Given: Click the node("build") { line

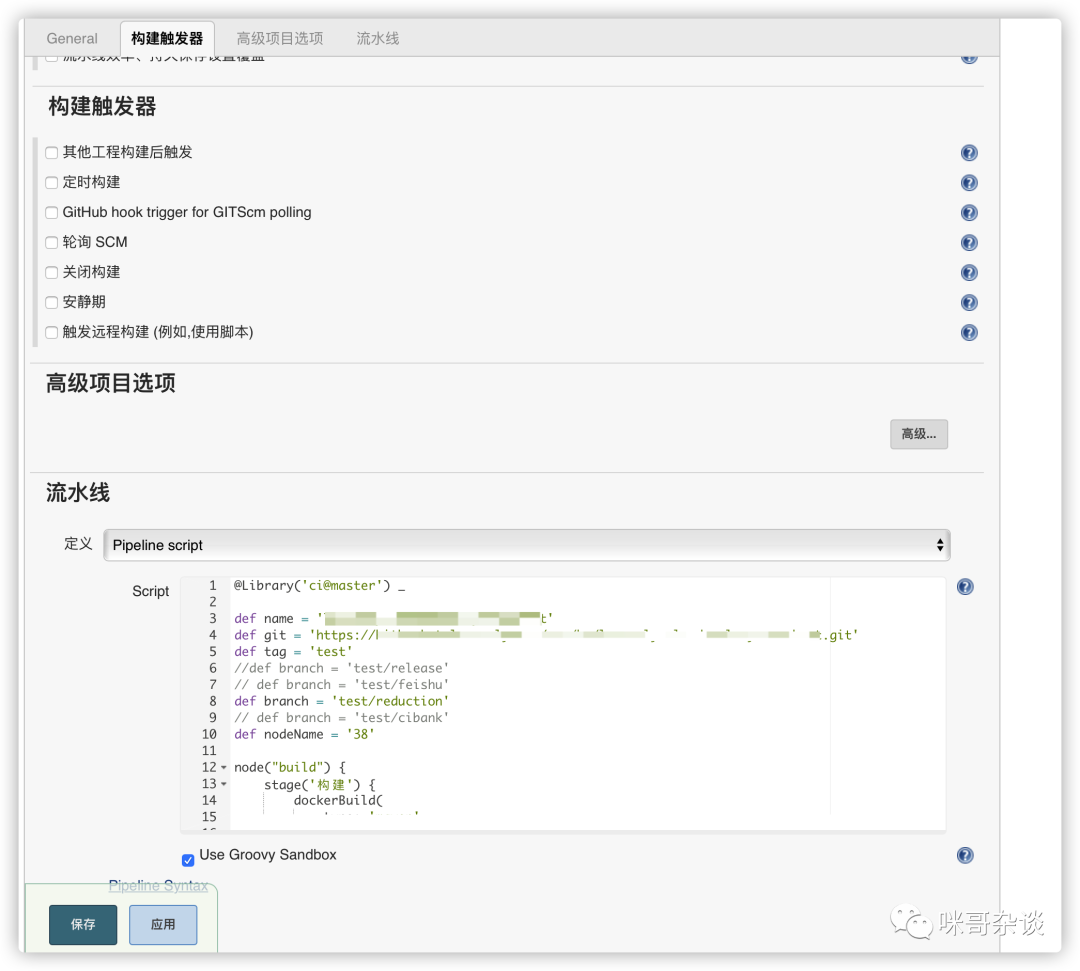Looking at the screenshot, I should [x=289, y=767].
